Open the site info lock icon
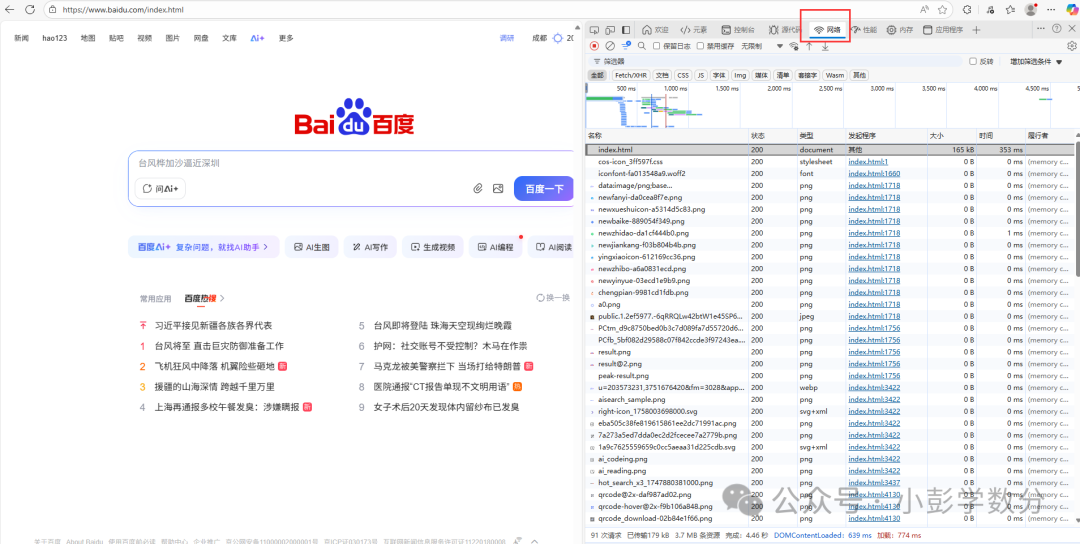 click(54, 10)
